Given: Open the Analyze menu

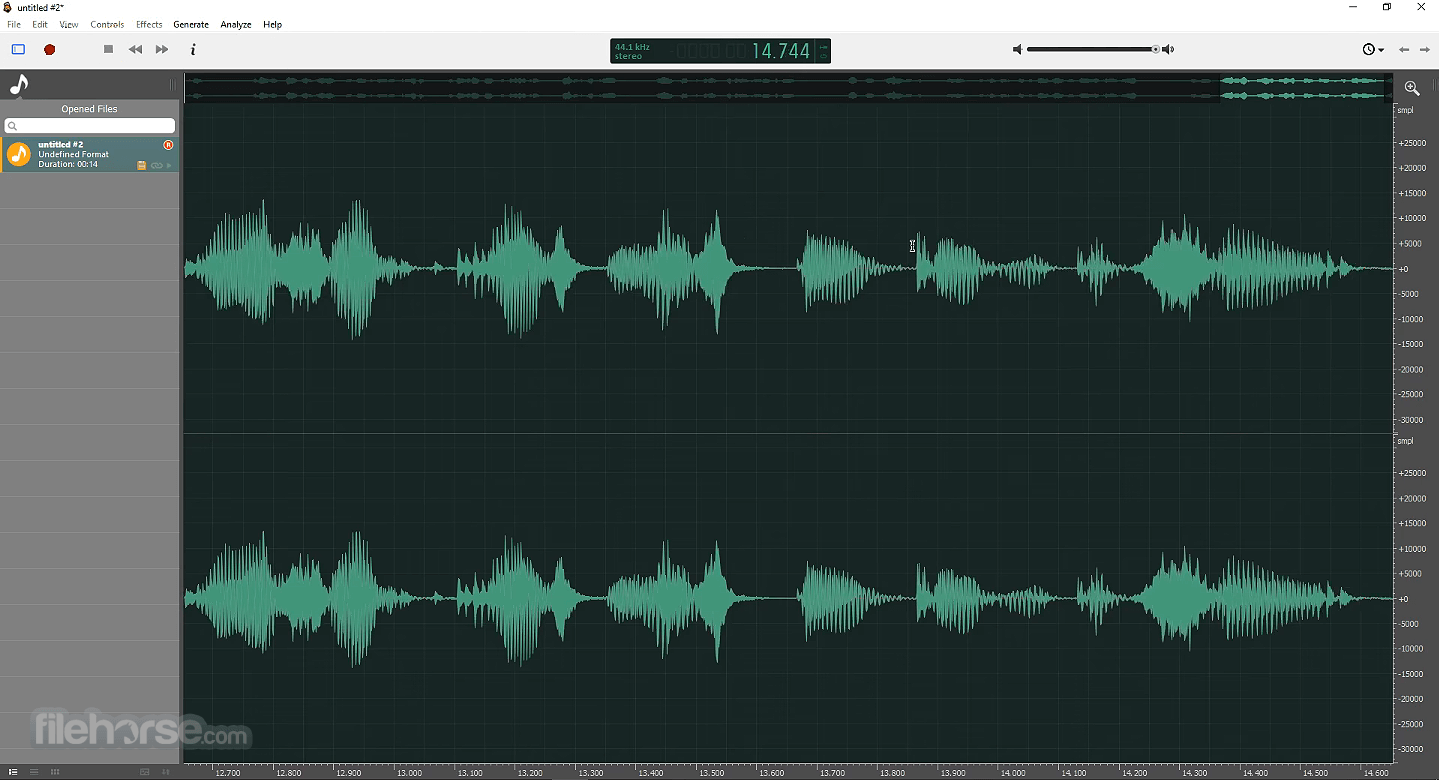Looking at the screenshot, I should coord(236,24).
